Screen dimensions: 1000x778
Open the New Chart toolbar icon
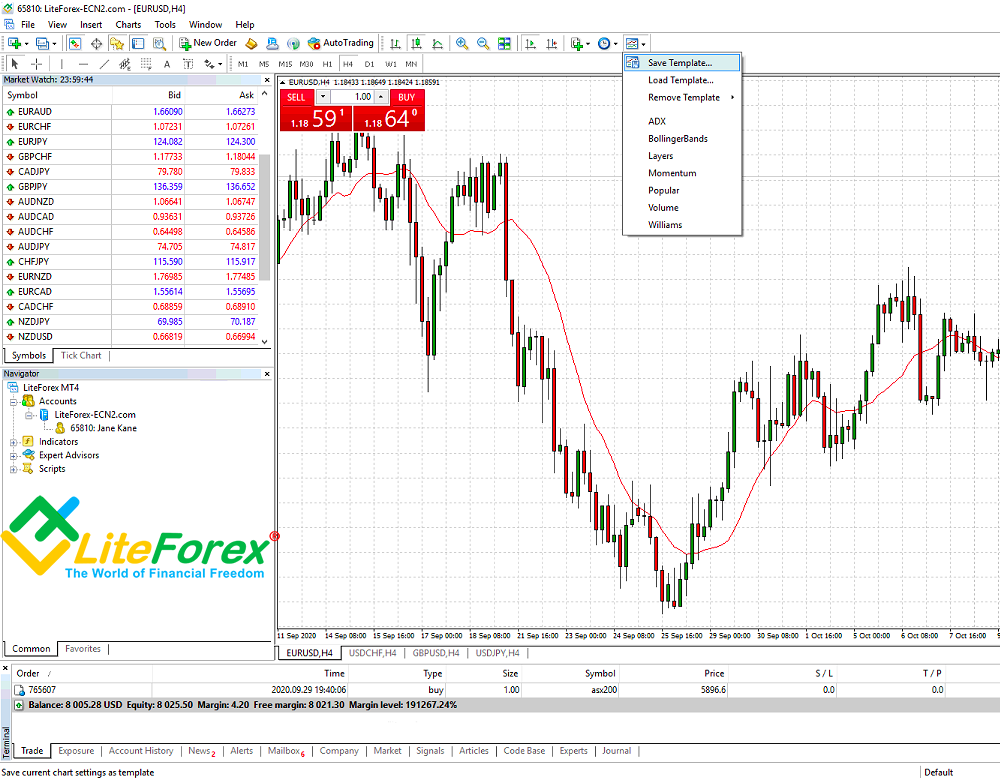click(x=14, y=43)
